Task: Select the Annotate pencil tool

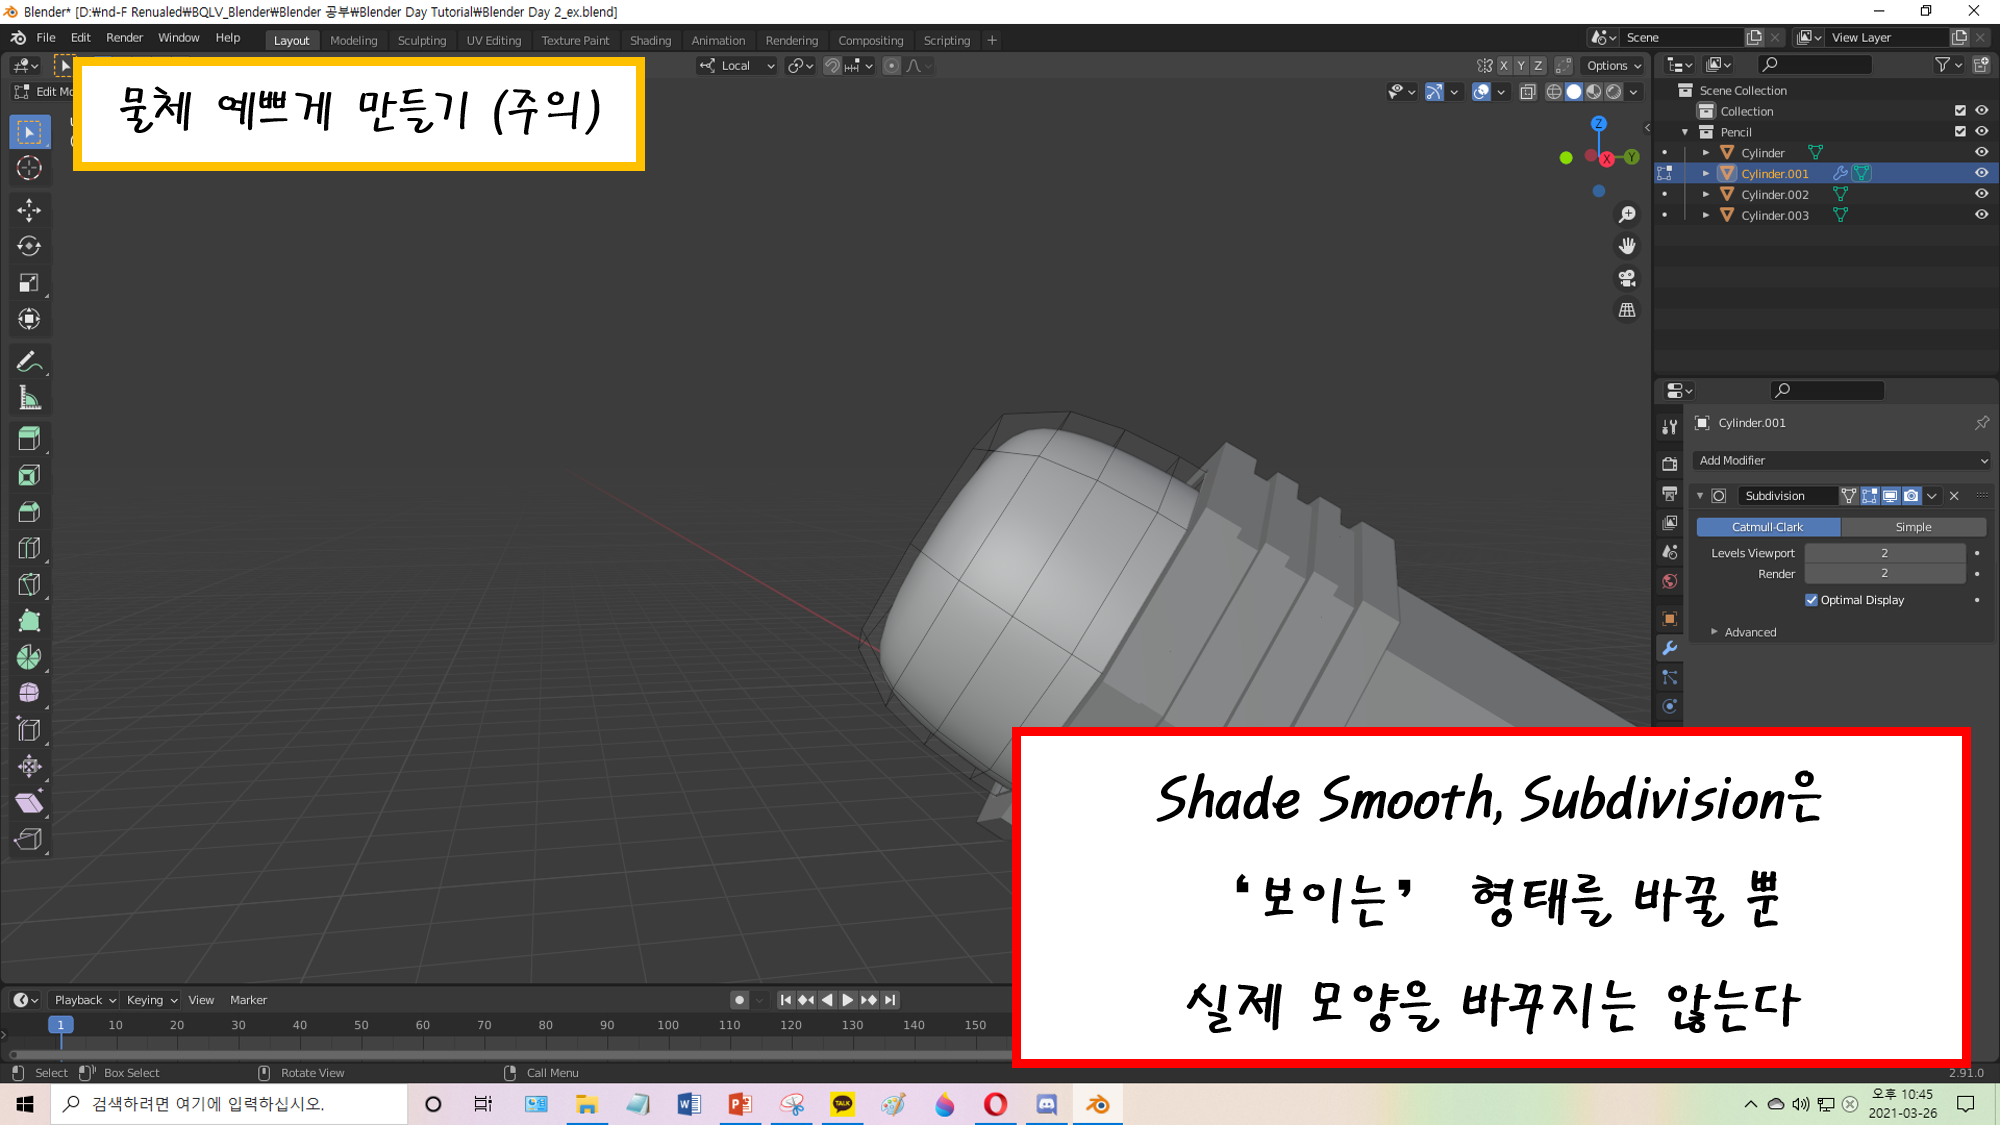Action: click(x=29, y=362)
